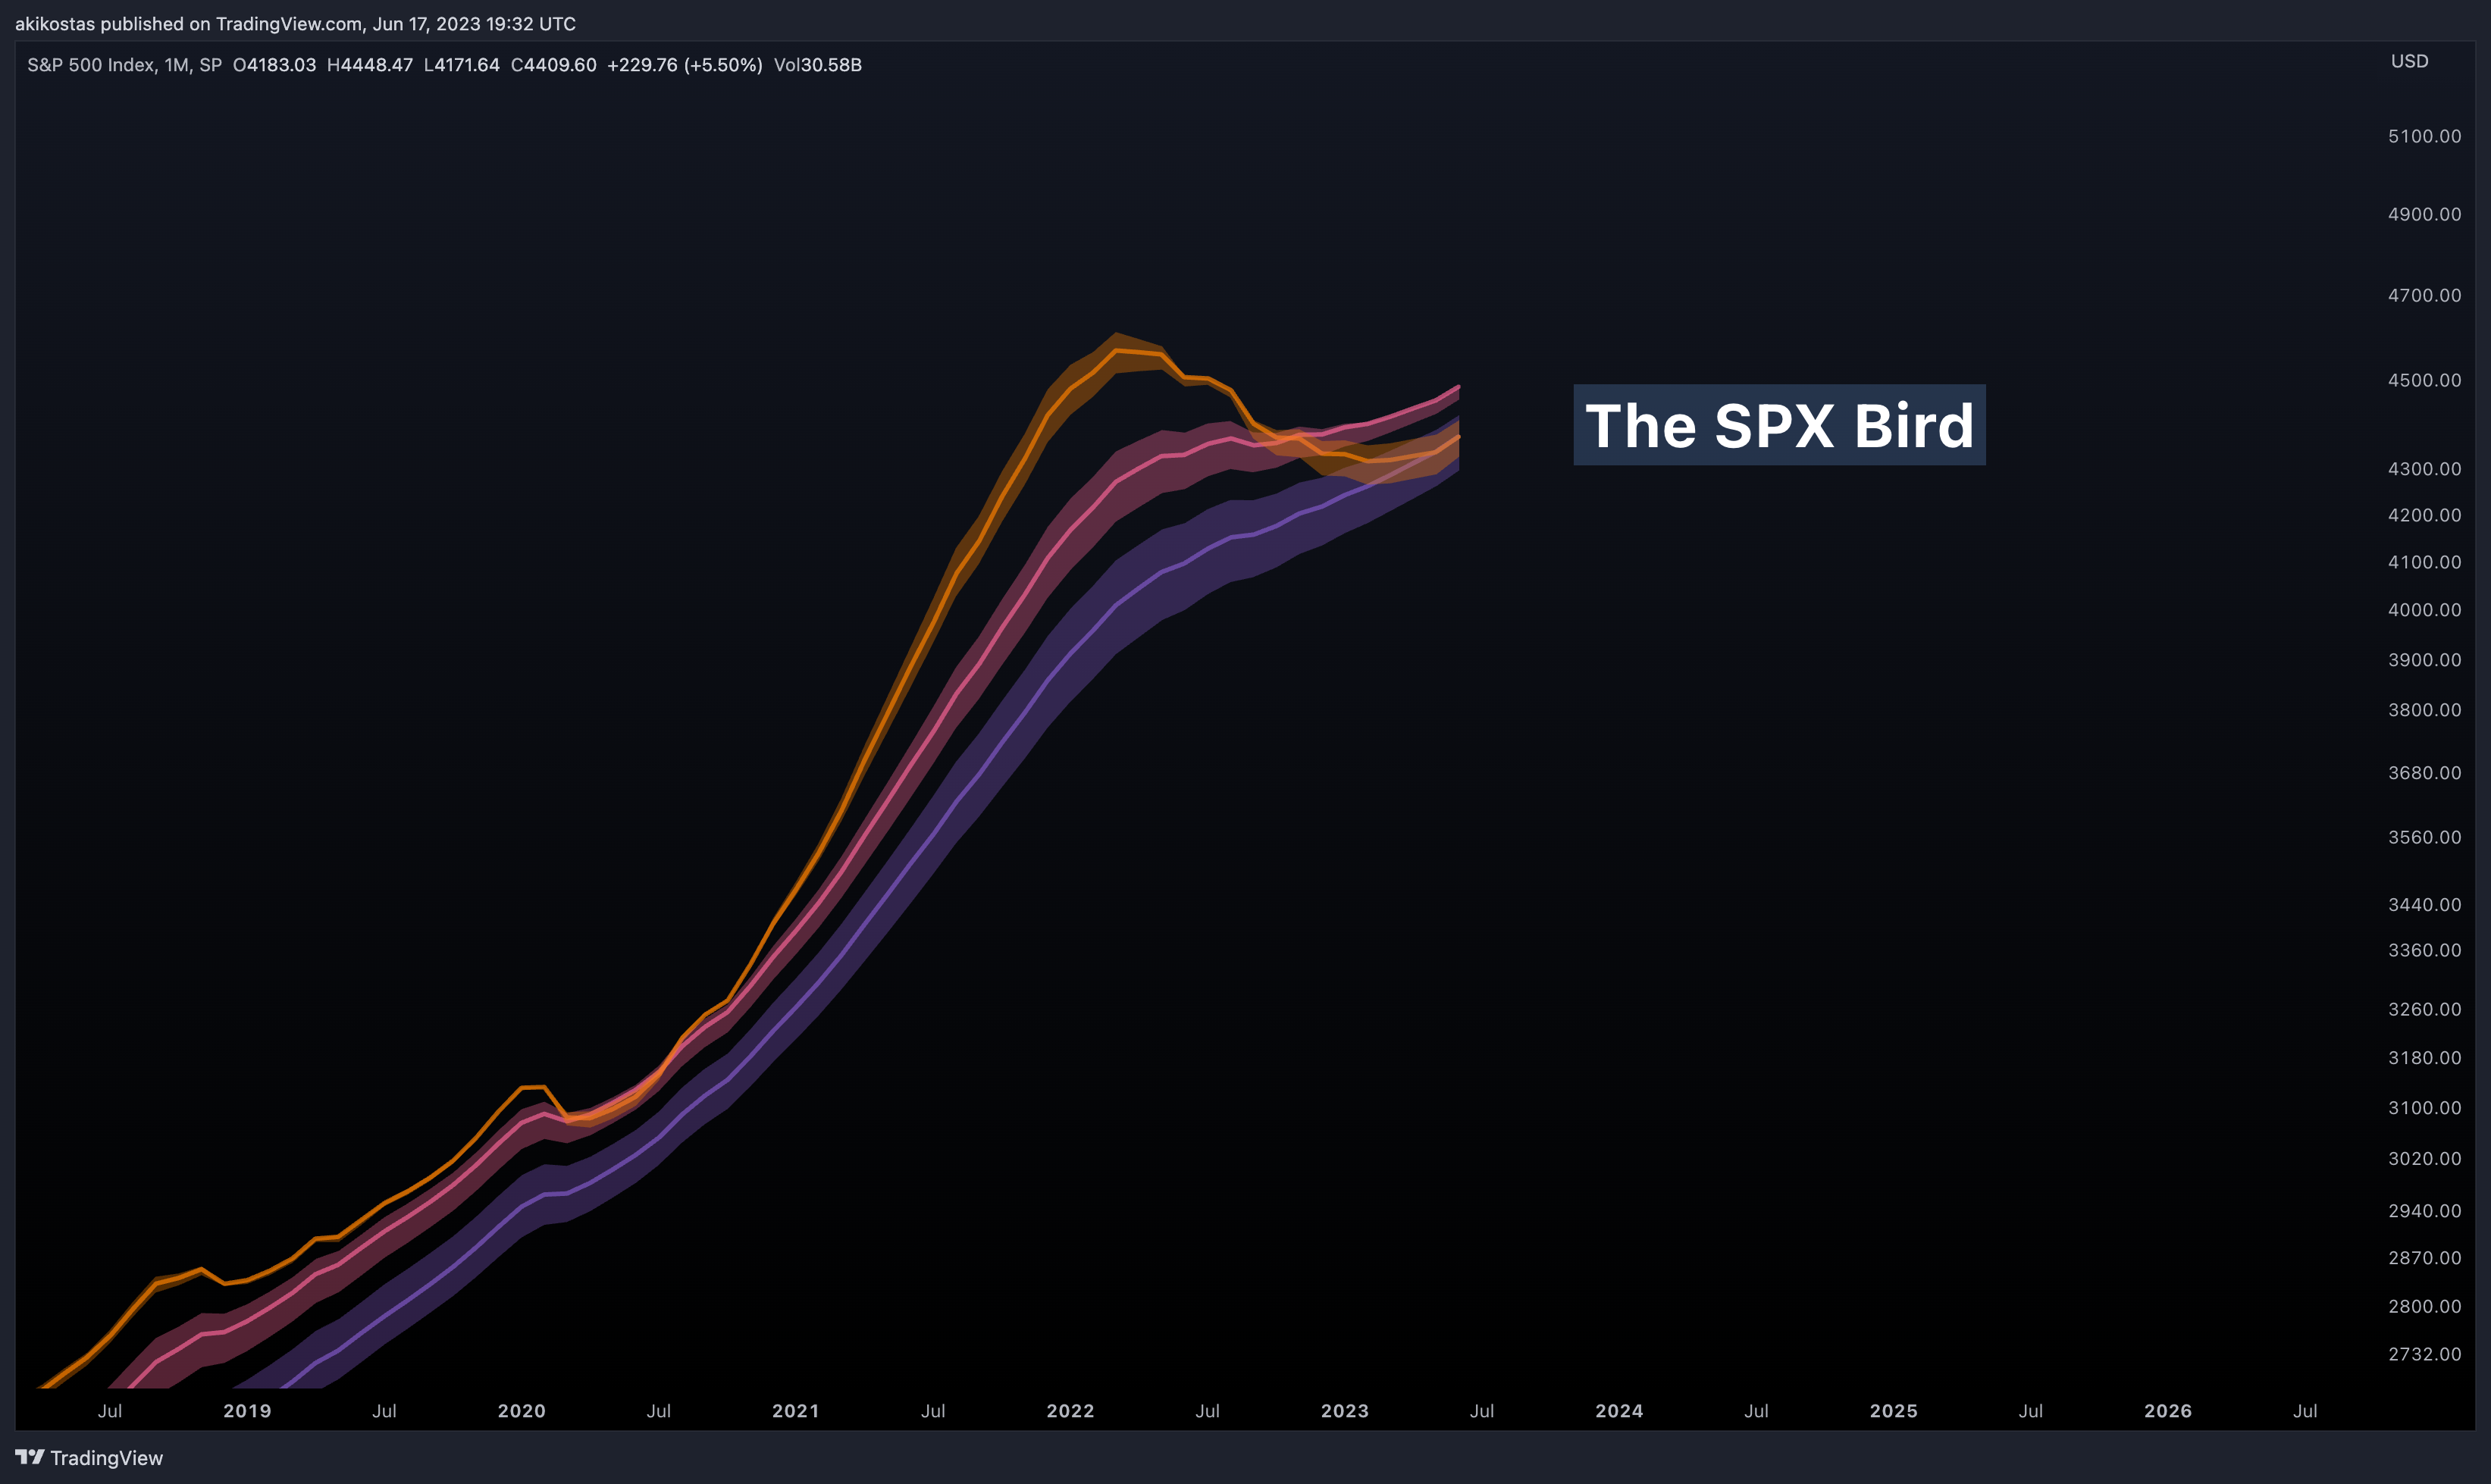
Task: Click the open value O4183.03
Action: coord(274,65)
